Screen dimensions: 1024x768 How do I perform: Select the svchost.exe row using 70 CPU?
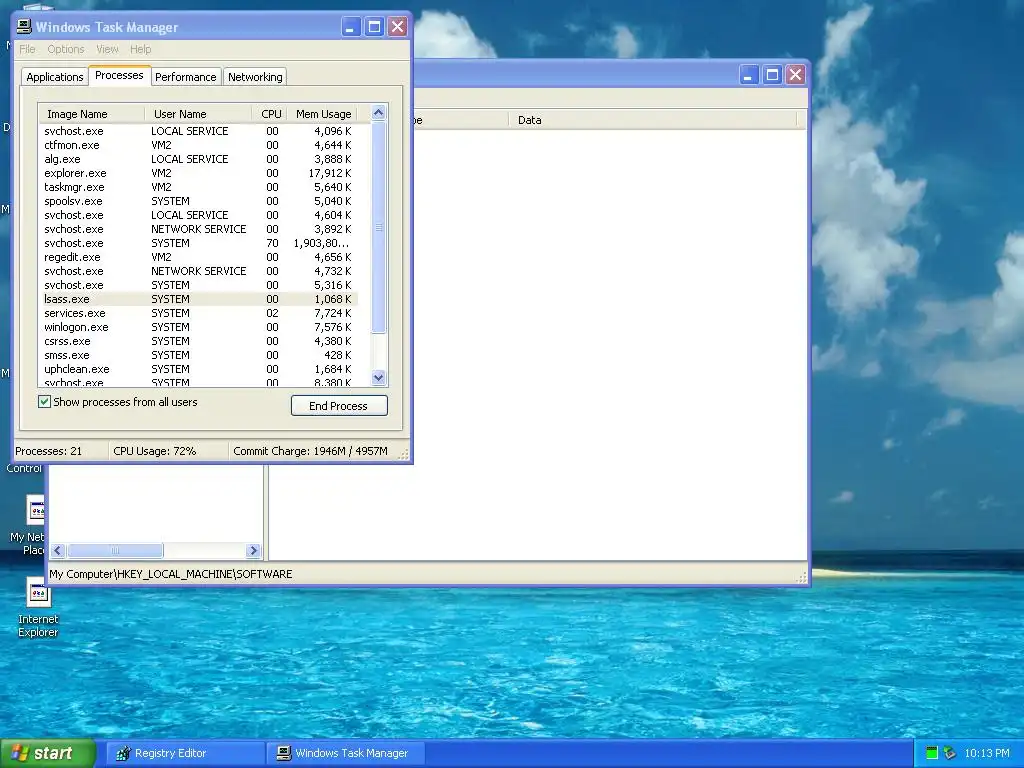coord(198,243)
